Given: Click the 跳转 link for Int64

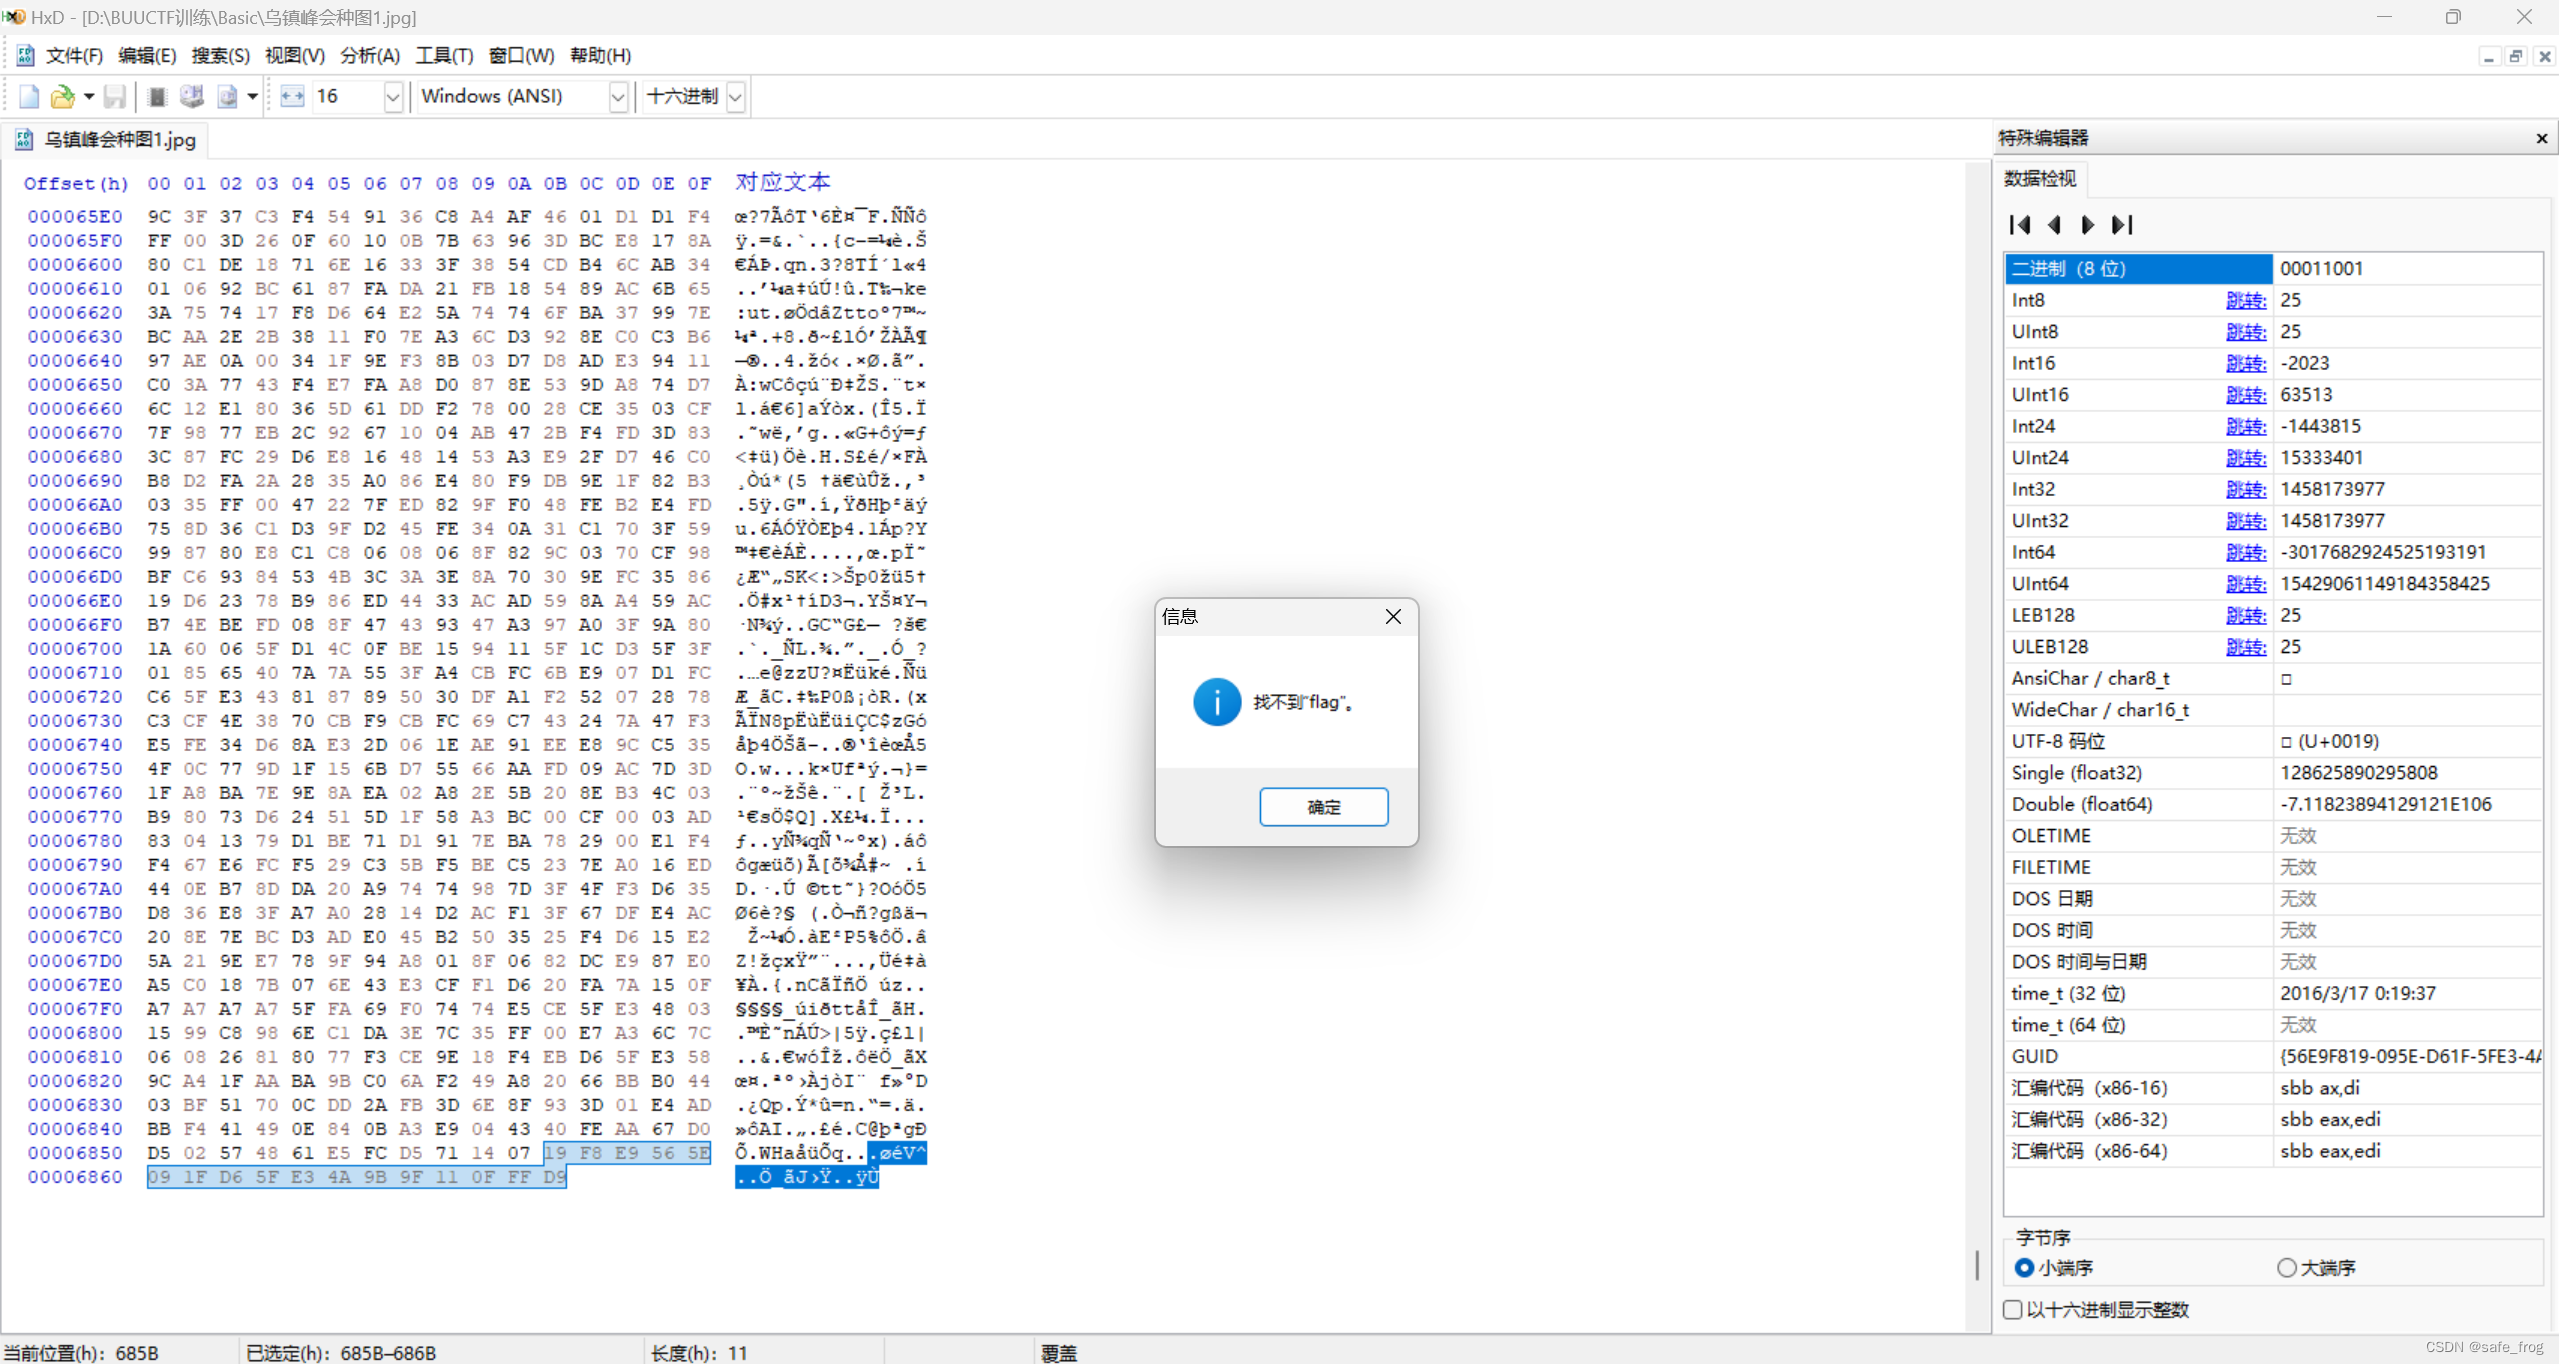Looking at the screenshot, I should coord(2245,552).
